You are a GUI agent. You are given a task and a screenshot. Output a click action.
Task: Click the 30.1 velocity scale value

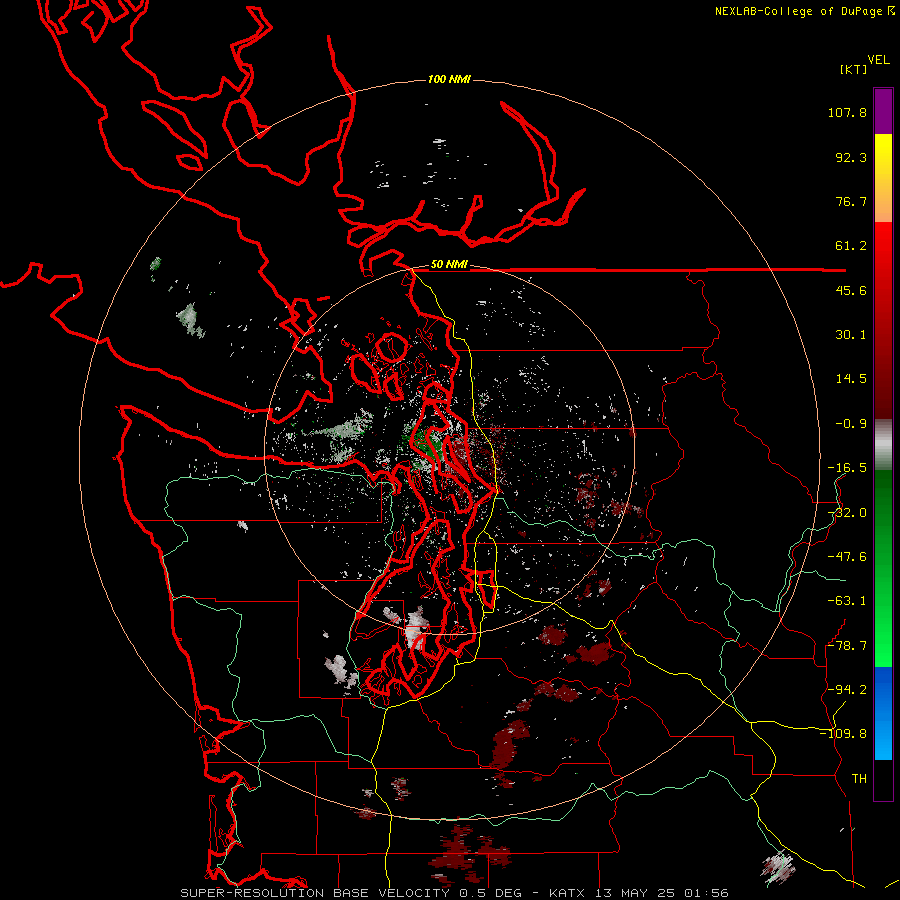click(851, 335)
